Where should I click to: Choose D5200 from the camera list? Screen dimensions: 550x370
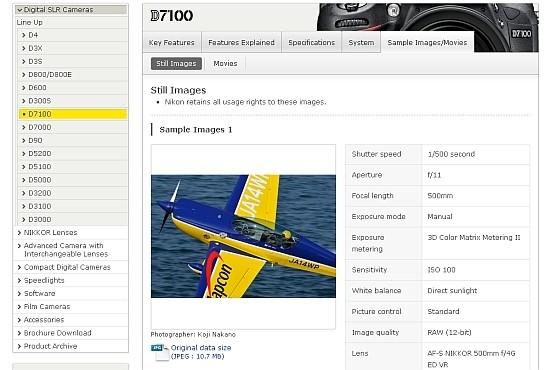(x=72, y=154)
